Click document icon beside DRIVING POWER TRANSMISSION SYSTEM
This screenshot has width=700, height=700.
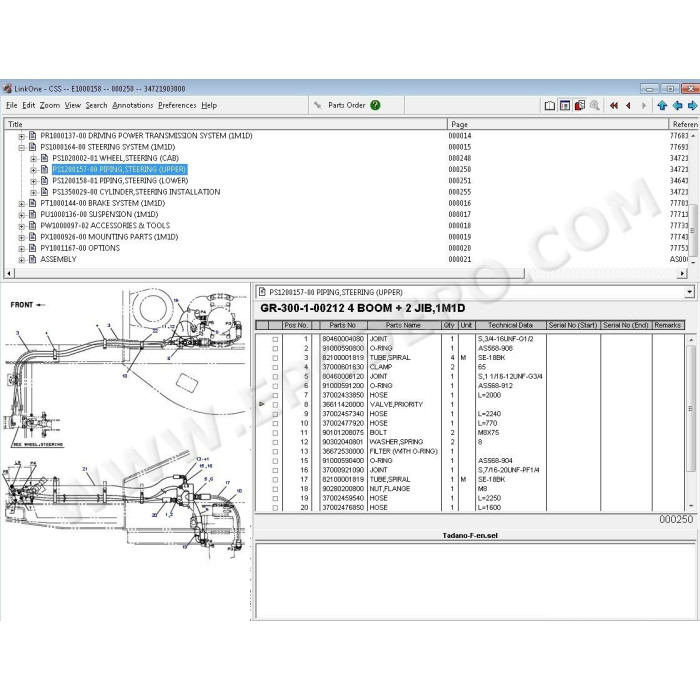point(32,135)
